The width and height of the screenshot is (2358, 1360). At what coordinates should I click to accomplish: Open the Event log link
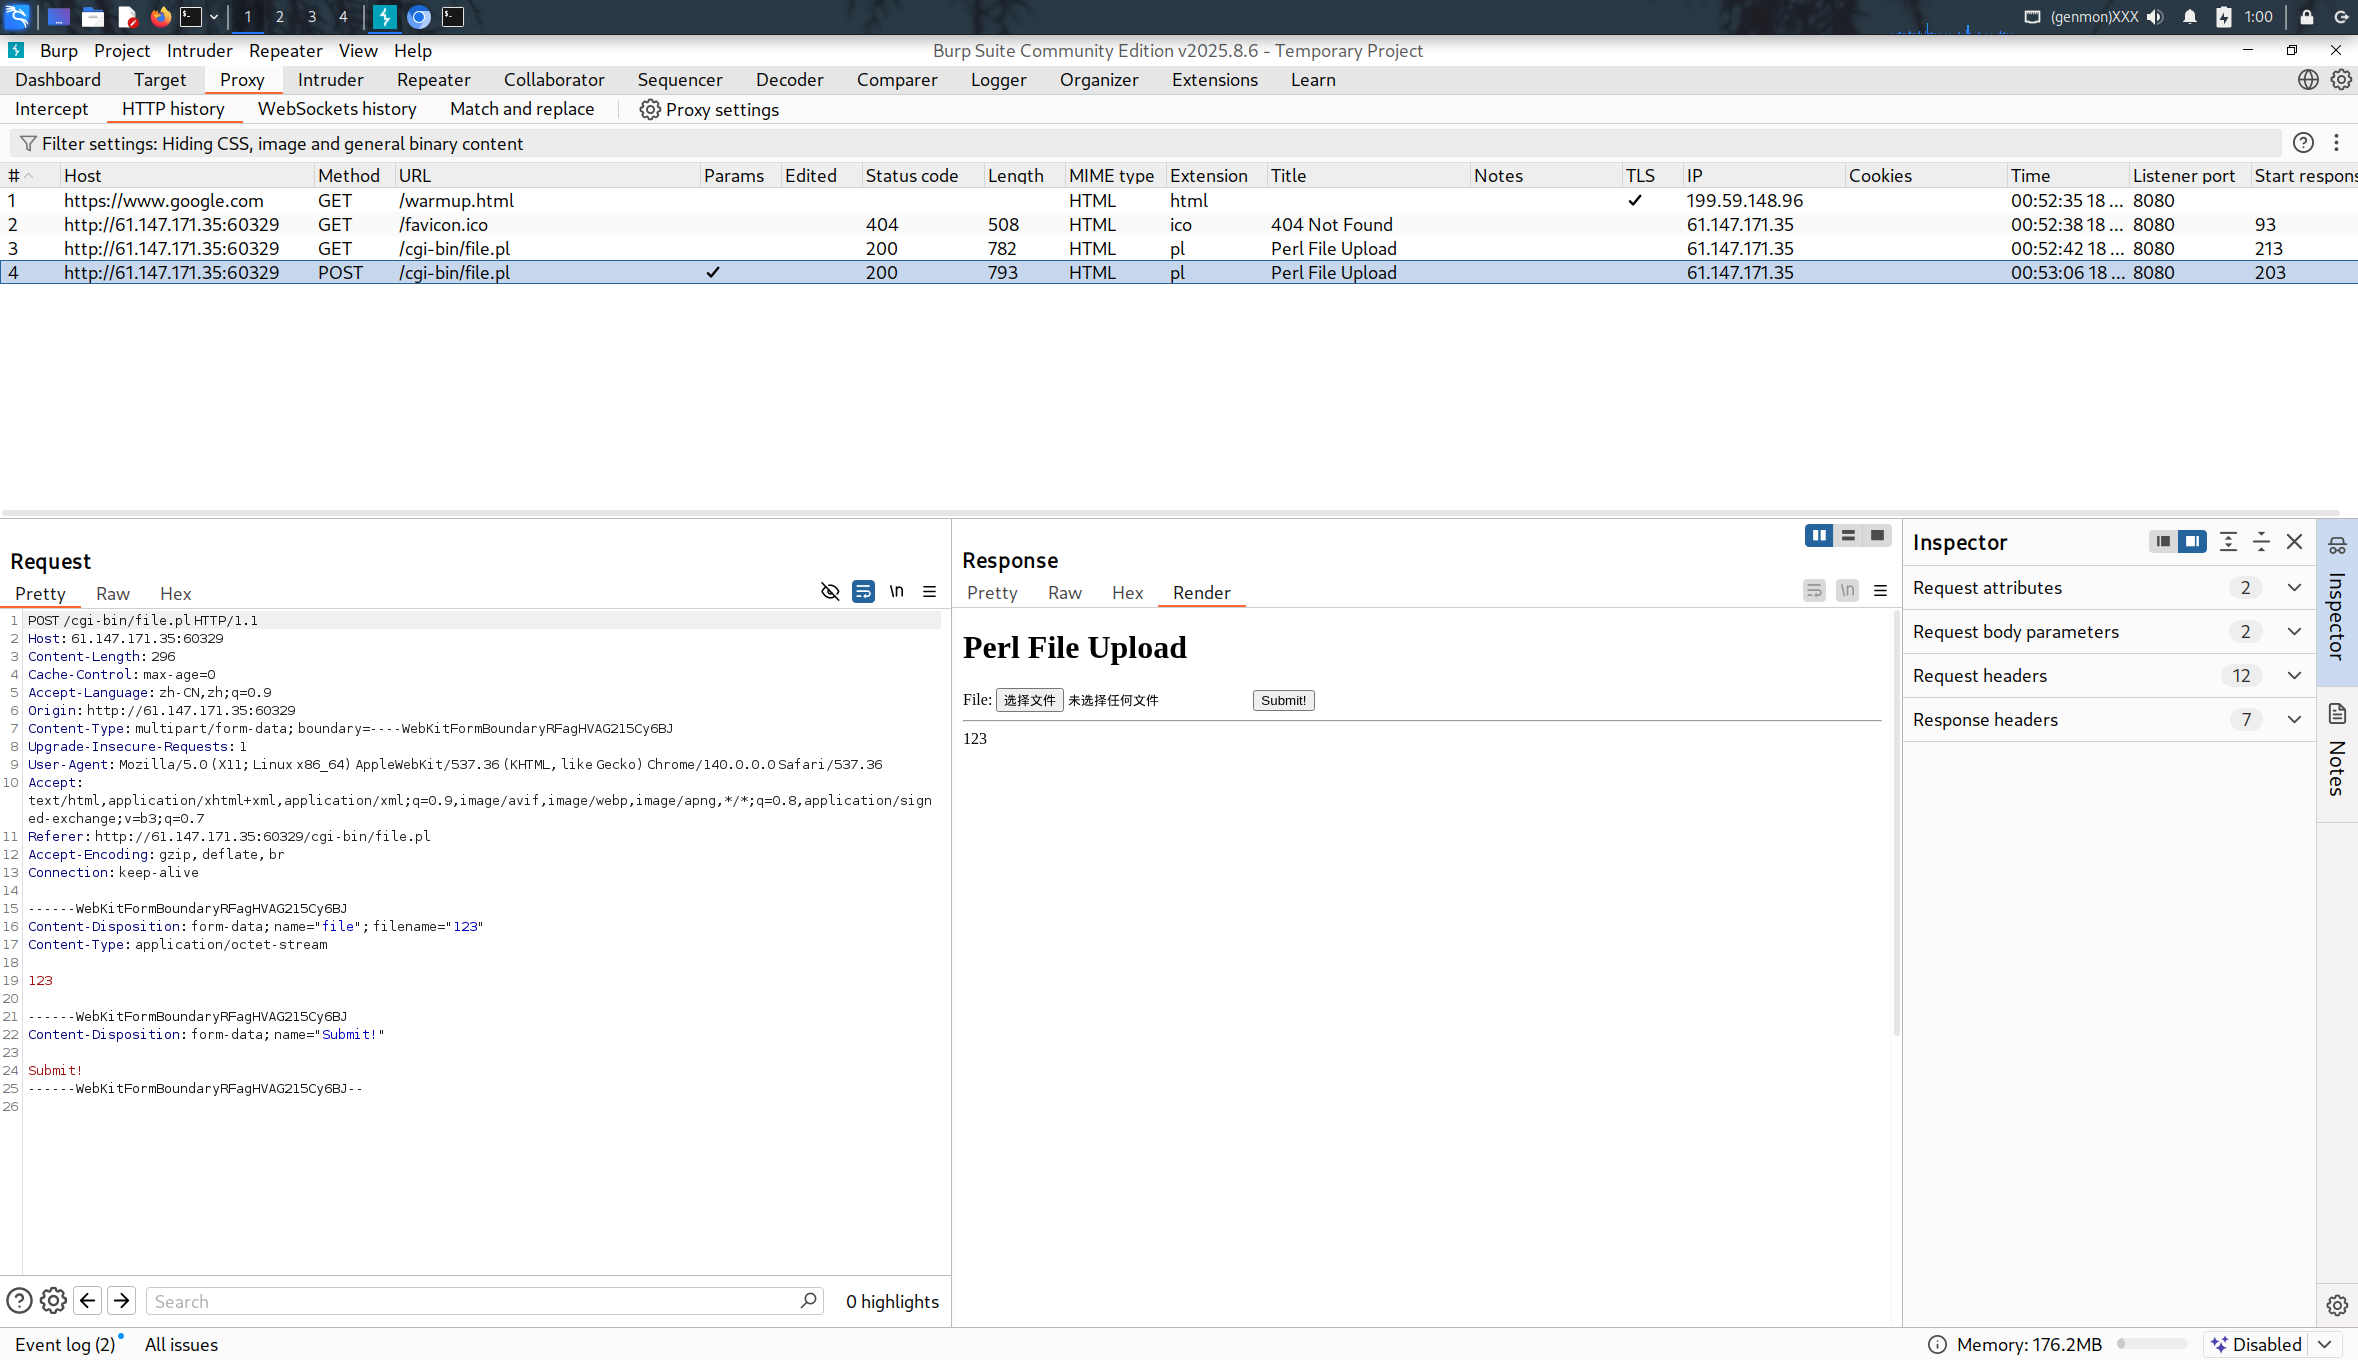click(x=65, y=1344)
